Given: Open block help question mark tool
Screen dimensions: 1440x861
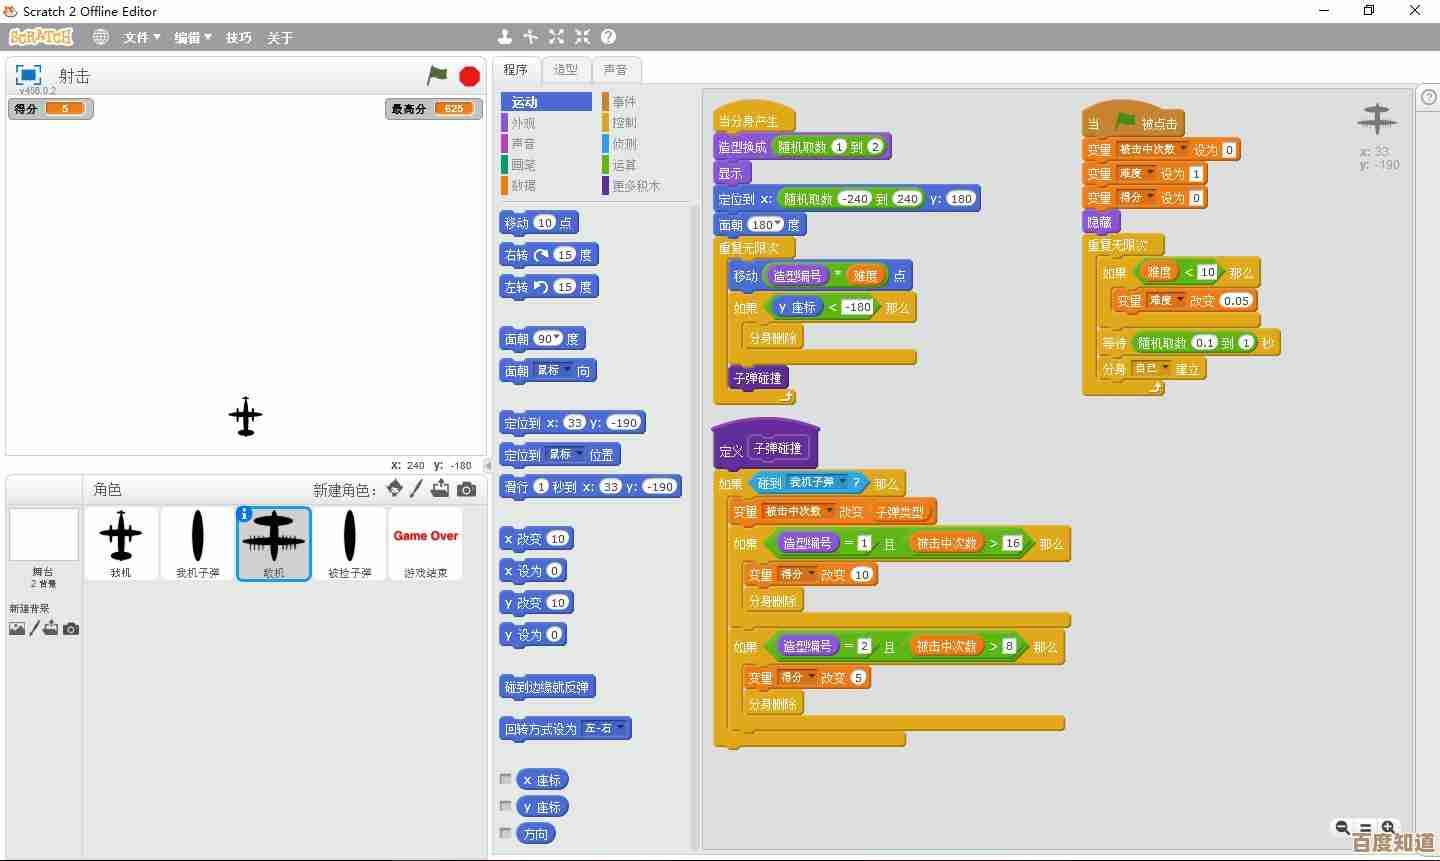Looking at the screenshot, I should click(x=608, y=37).
